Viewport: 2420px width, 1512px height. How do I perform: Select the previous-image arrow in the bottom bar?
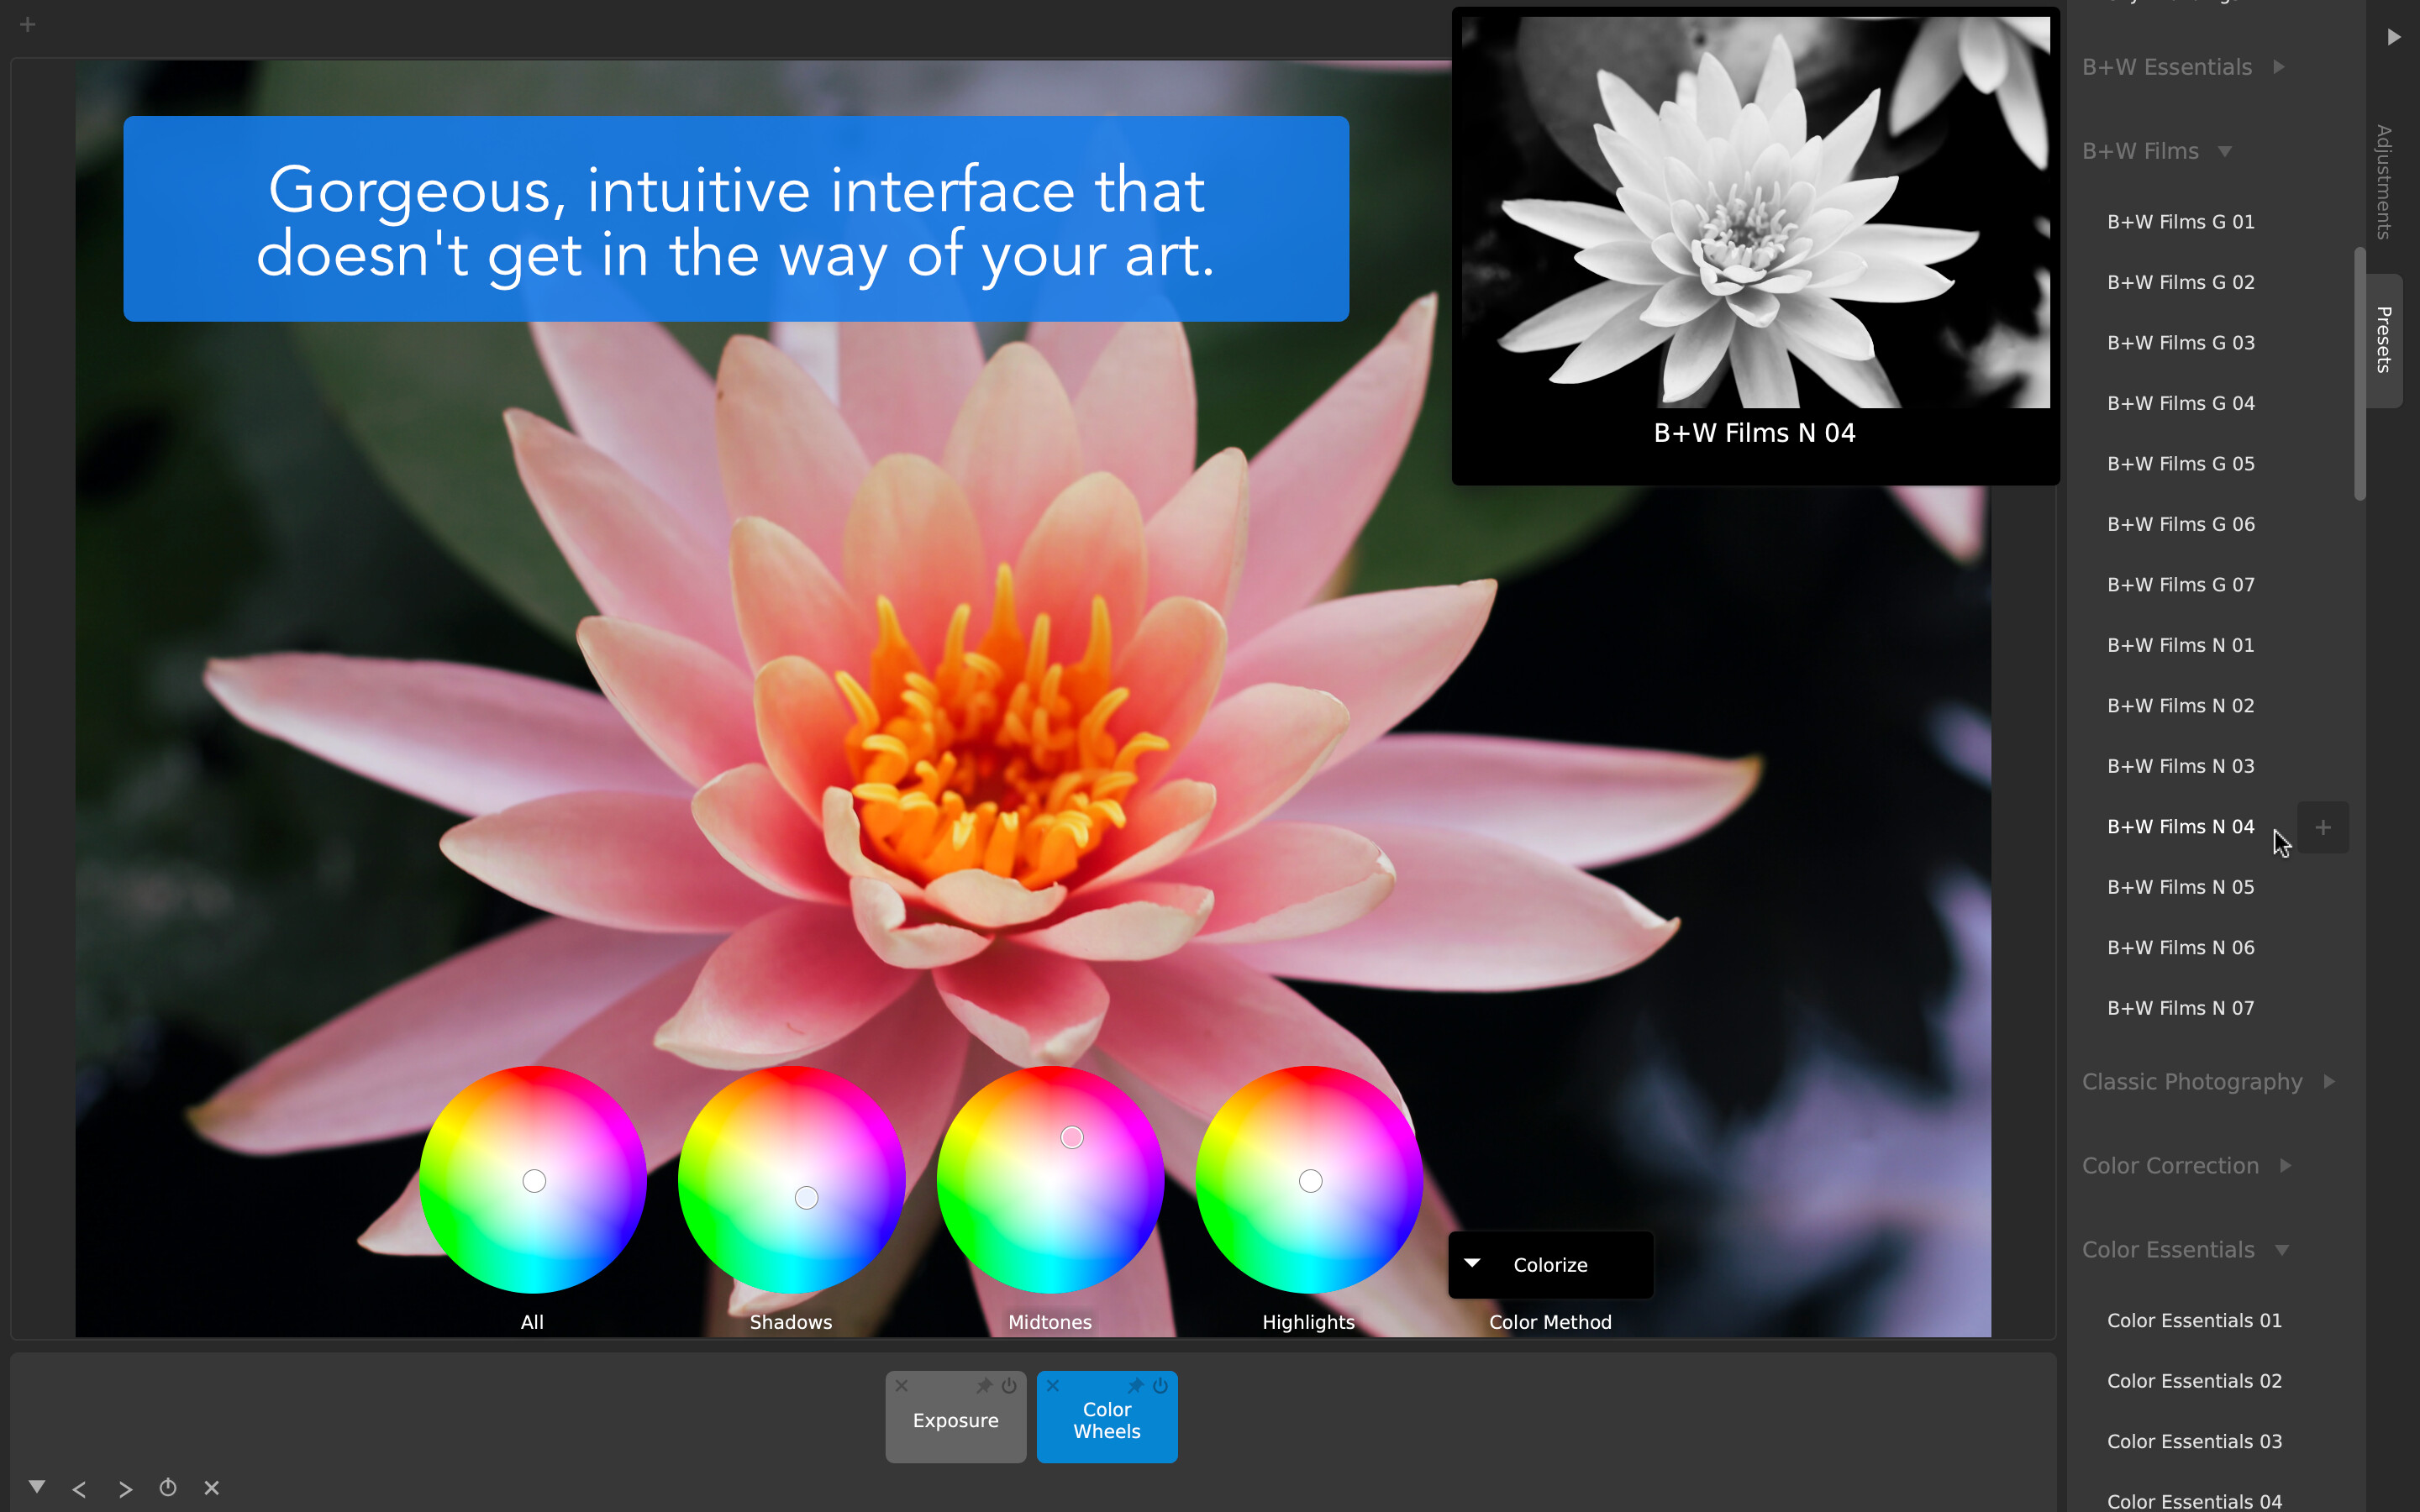tap(80, 1488)
